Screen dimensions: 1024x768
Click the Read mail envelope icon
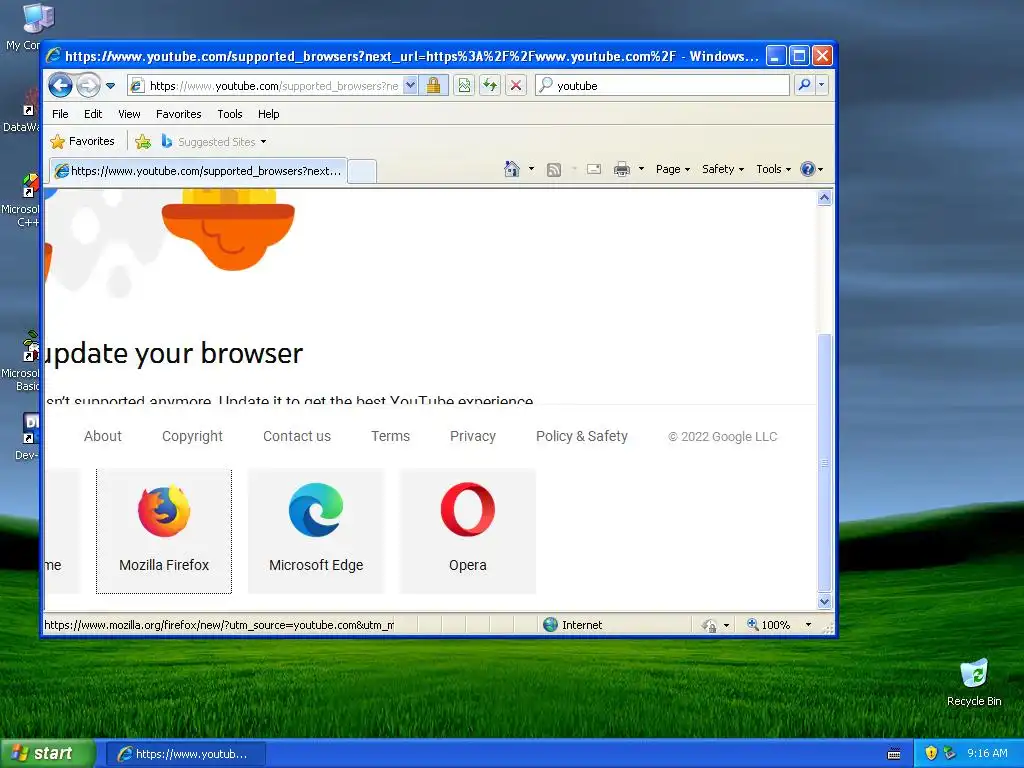click(x=594, y=169)
